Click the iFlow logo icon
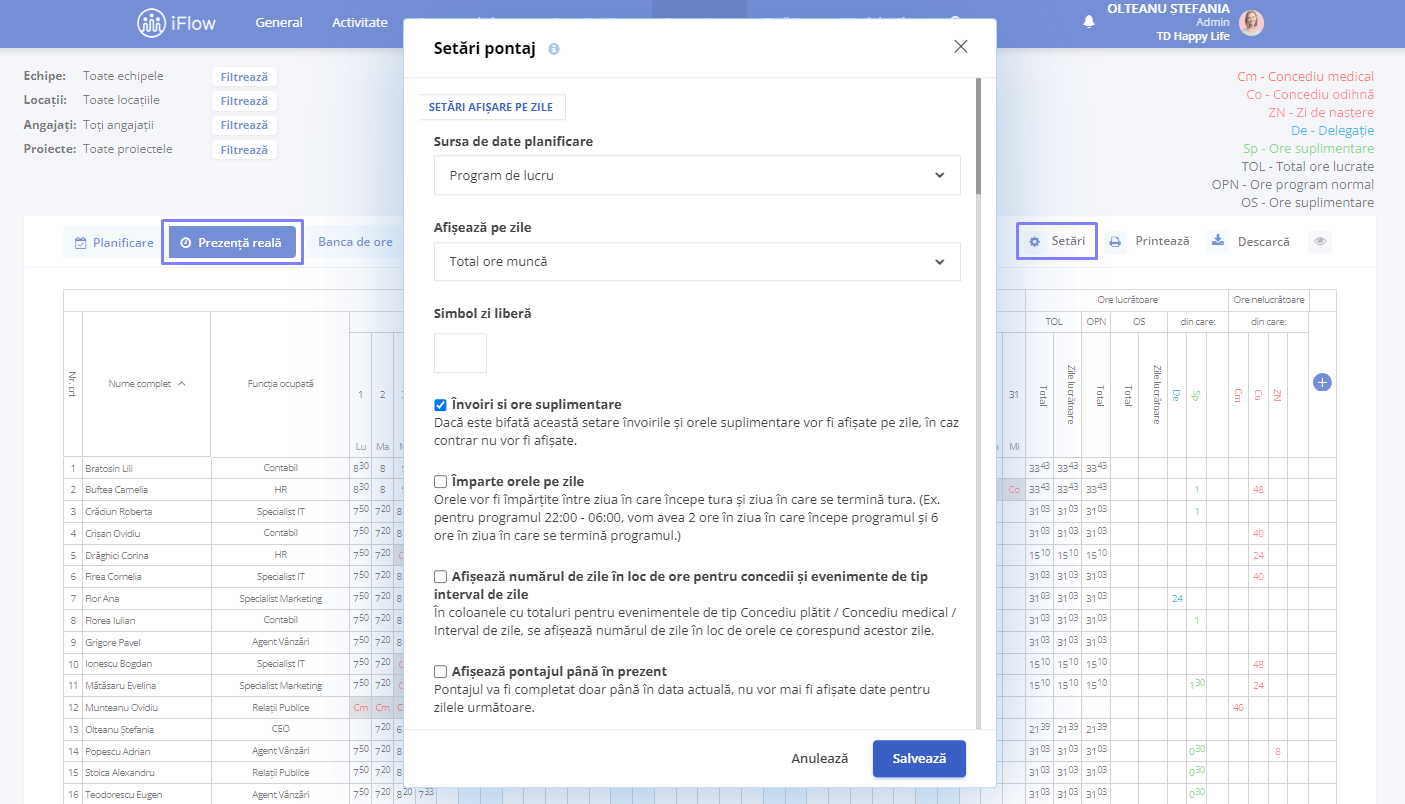Image resolution: width=1405 pixels, height=804 pixels. (151, 23)
